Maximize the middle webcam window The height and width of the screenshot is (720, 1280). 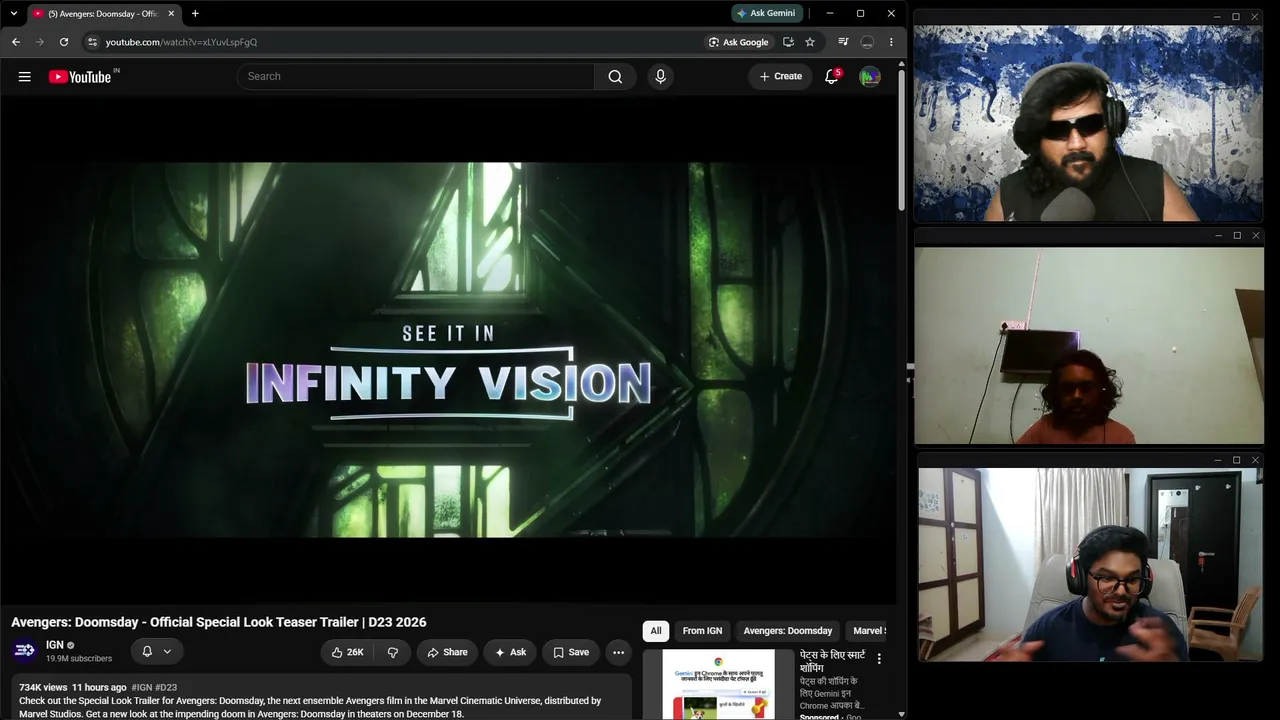[x=1237, y=236]
